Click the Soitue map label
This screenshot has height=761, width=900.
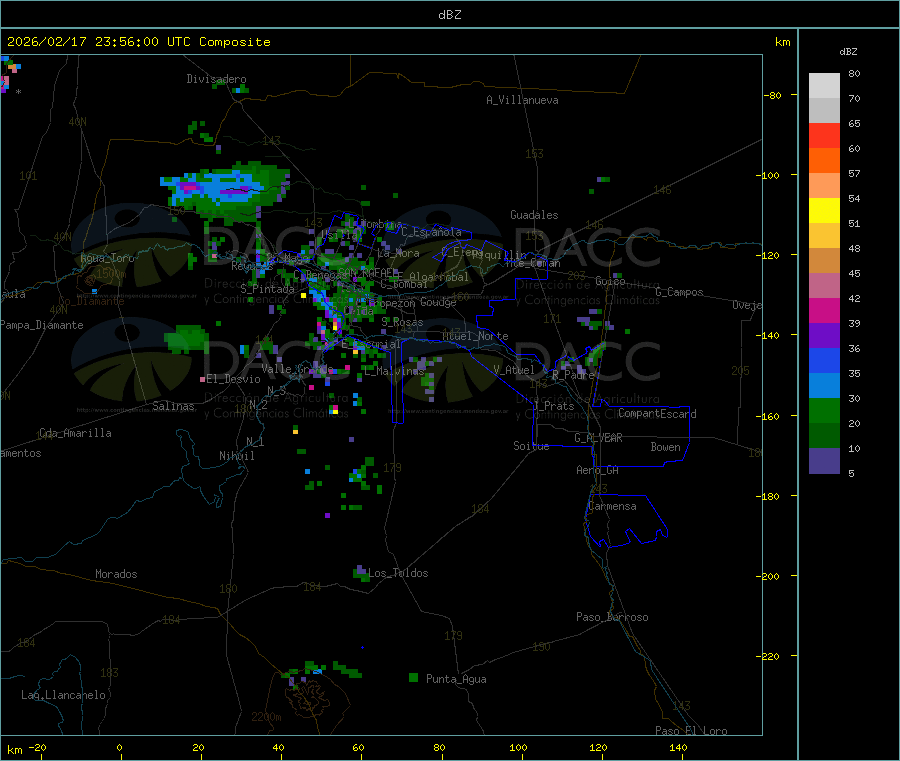tap(532, 446)
